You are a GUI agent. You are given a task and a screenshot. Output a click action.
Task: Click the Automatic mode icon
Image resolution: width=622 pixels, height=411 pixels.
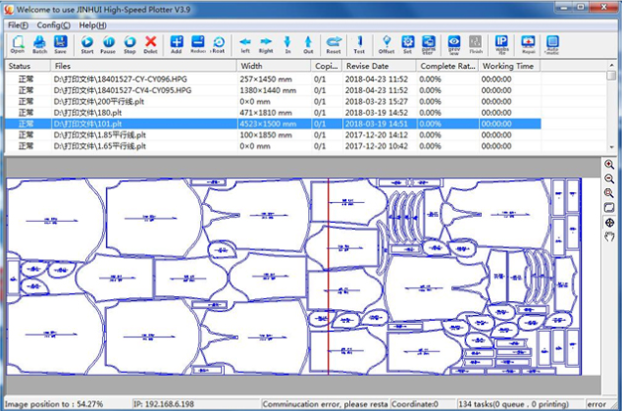point(552,44)
